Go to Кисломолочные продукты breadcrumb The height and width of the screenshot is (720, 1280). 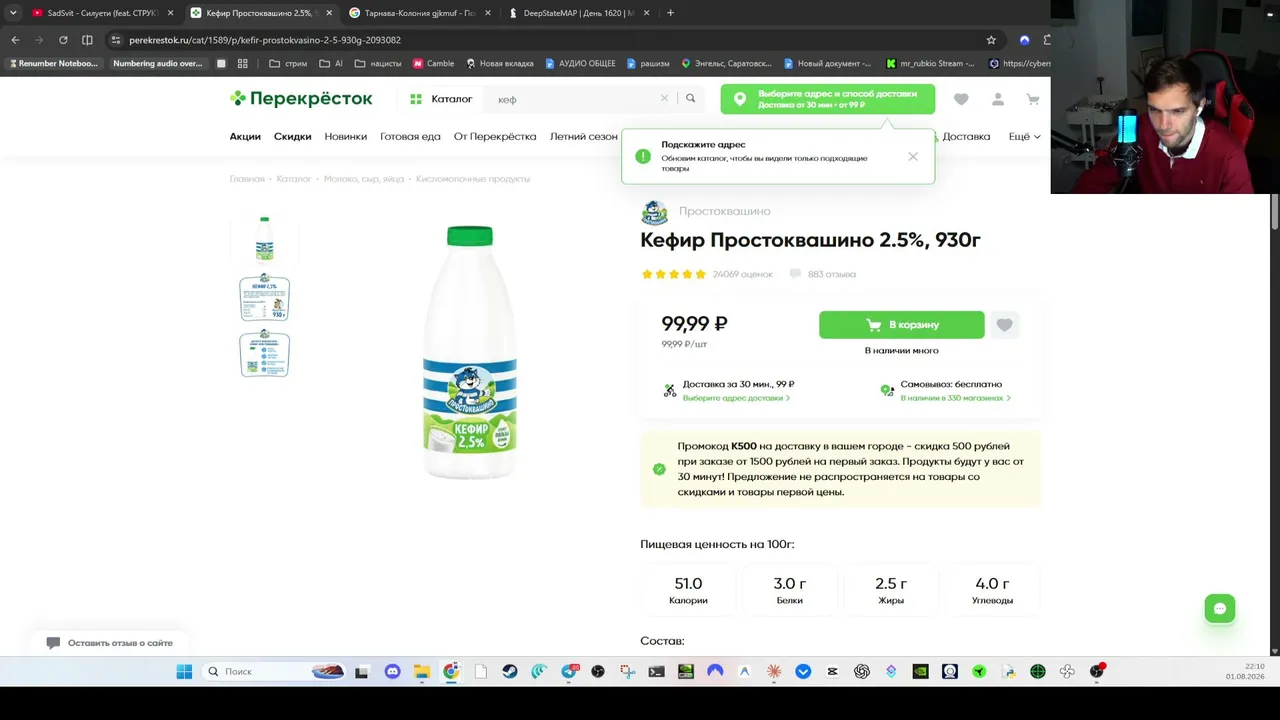473,179
